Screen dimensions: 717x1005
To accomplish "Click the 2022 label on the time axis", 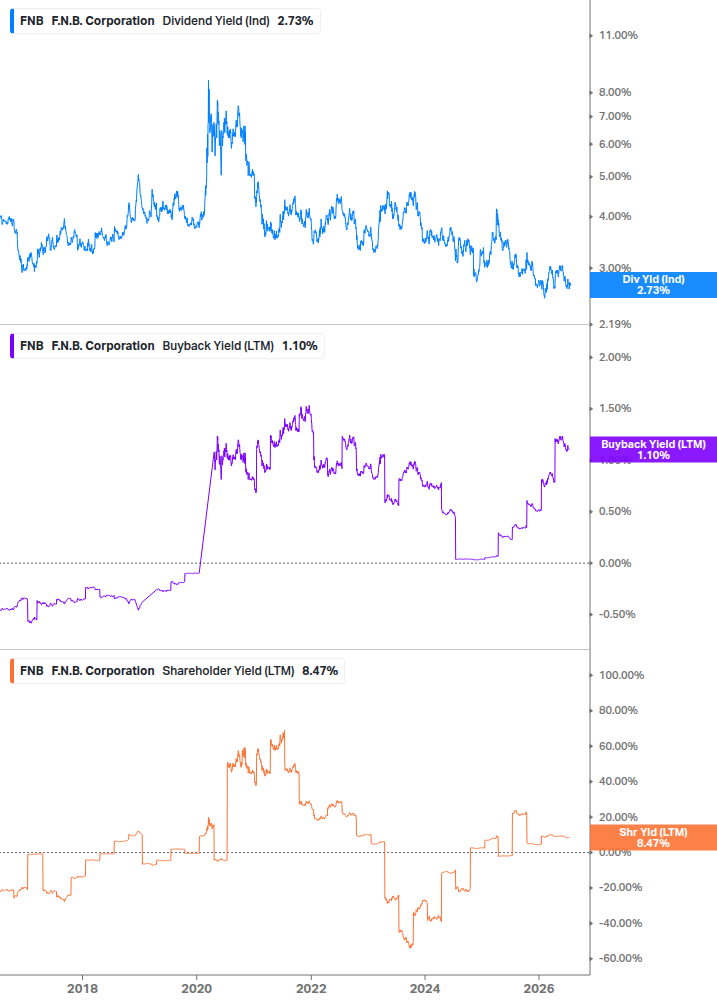I will tap(311, 989).
